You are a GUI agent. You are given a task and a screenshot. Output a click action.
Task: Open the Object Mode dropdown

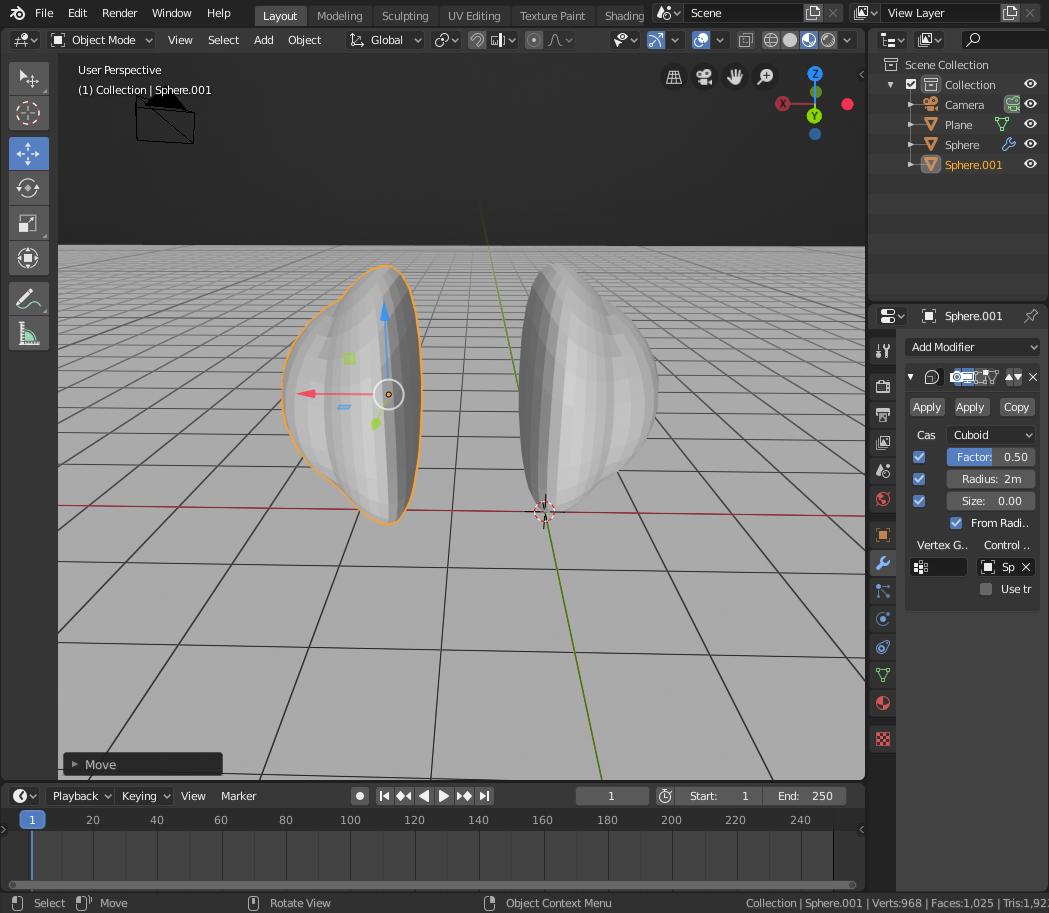[102, 40]
